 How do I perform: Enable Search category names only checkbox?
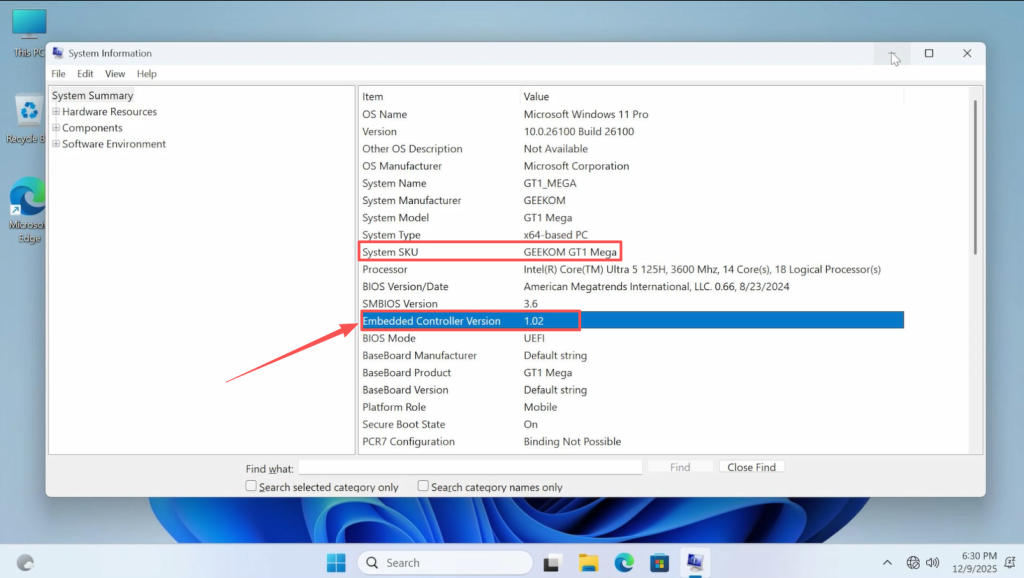(423, 486)
